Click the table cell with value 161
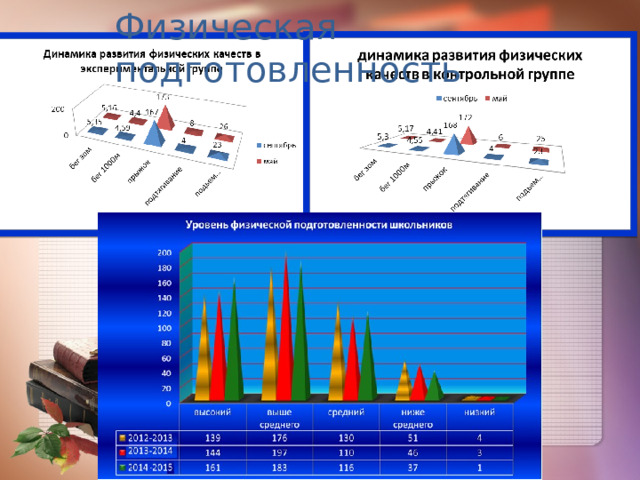640x480 pixels. click(x=213, y=467)
